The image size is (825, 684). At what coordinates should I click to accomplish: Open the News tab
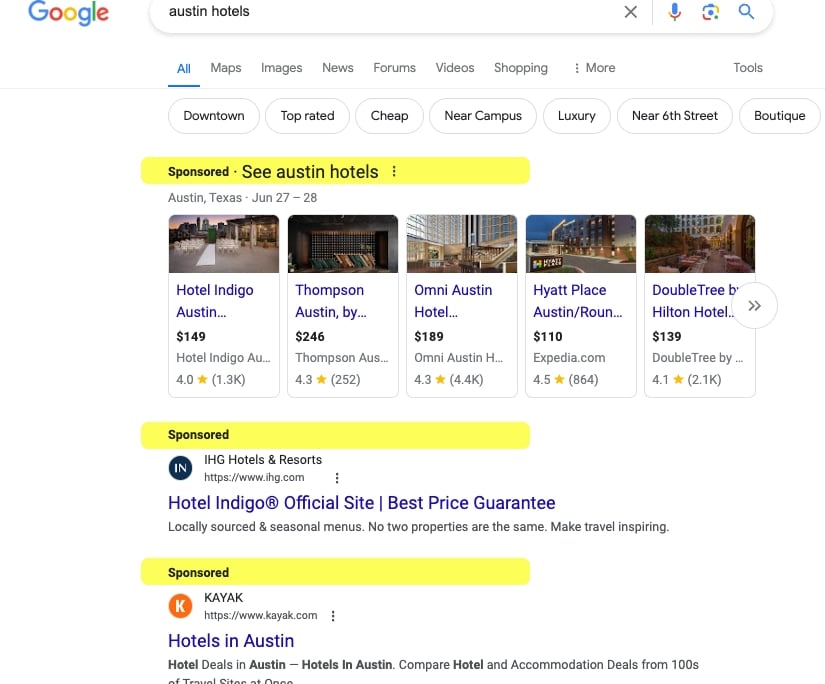[x=338, y=68]
